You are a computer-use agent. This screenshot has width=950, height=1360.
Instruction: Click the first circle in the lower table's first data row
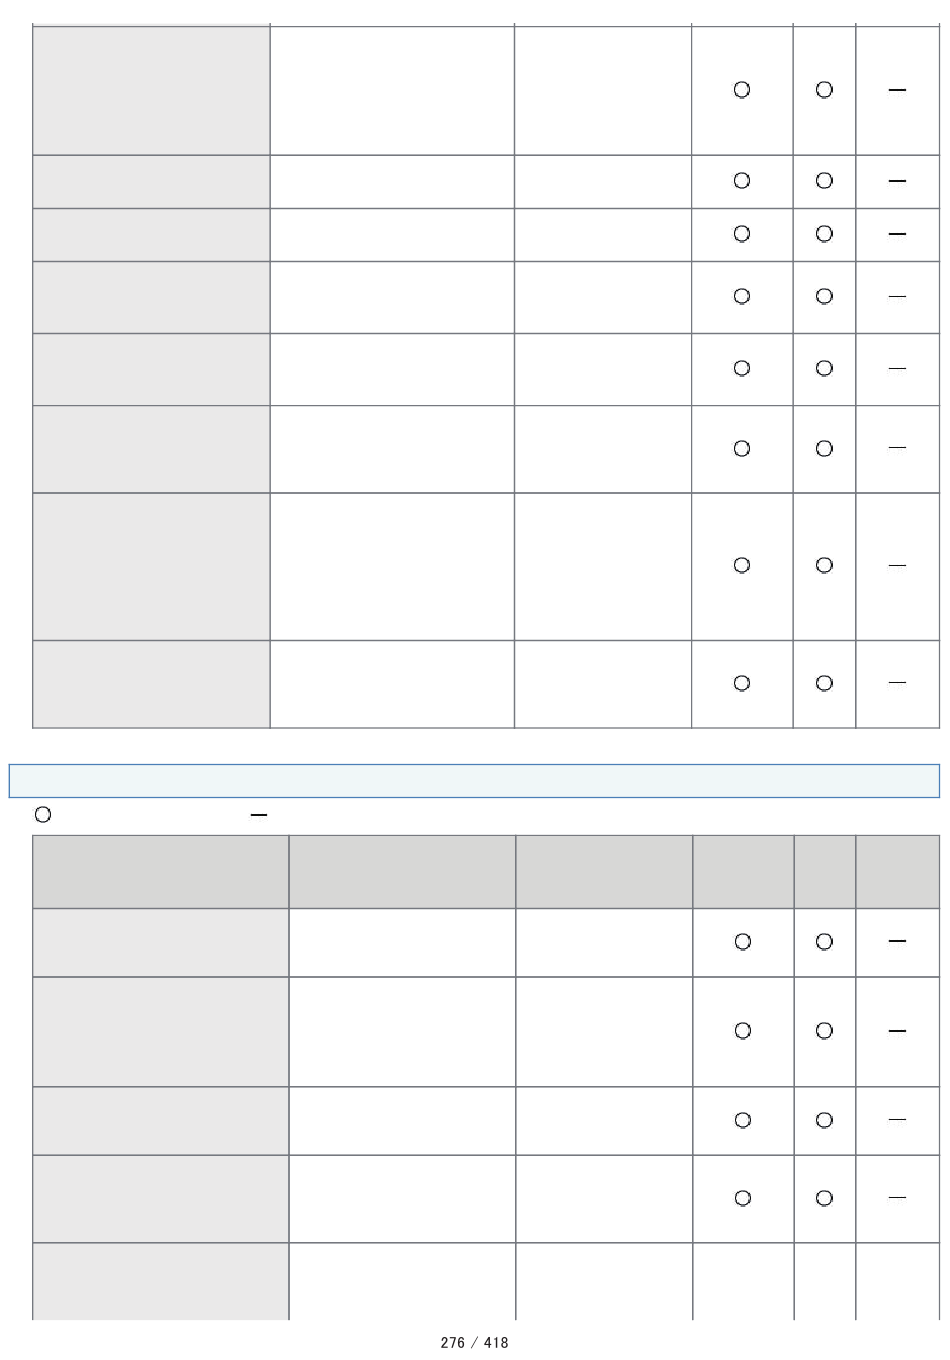coord(743,941)
